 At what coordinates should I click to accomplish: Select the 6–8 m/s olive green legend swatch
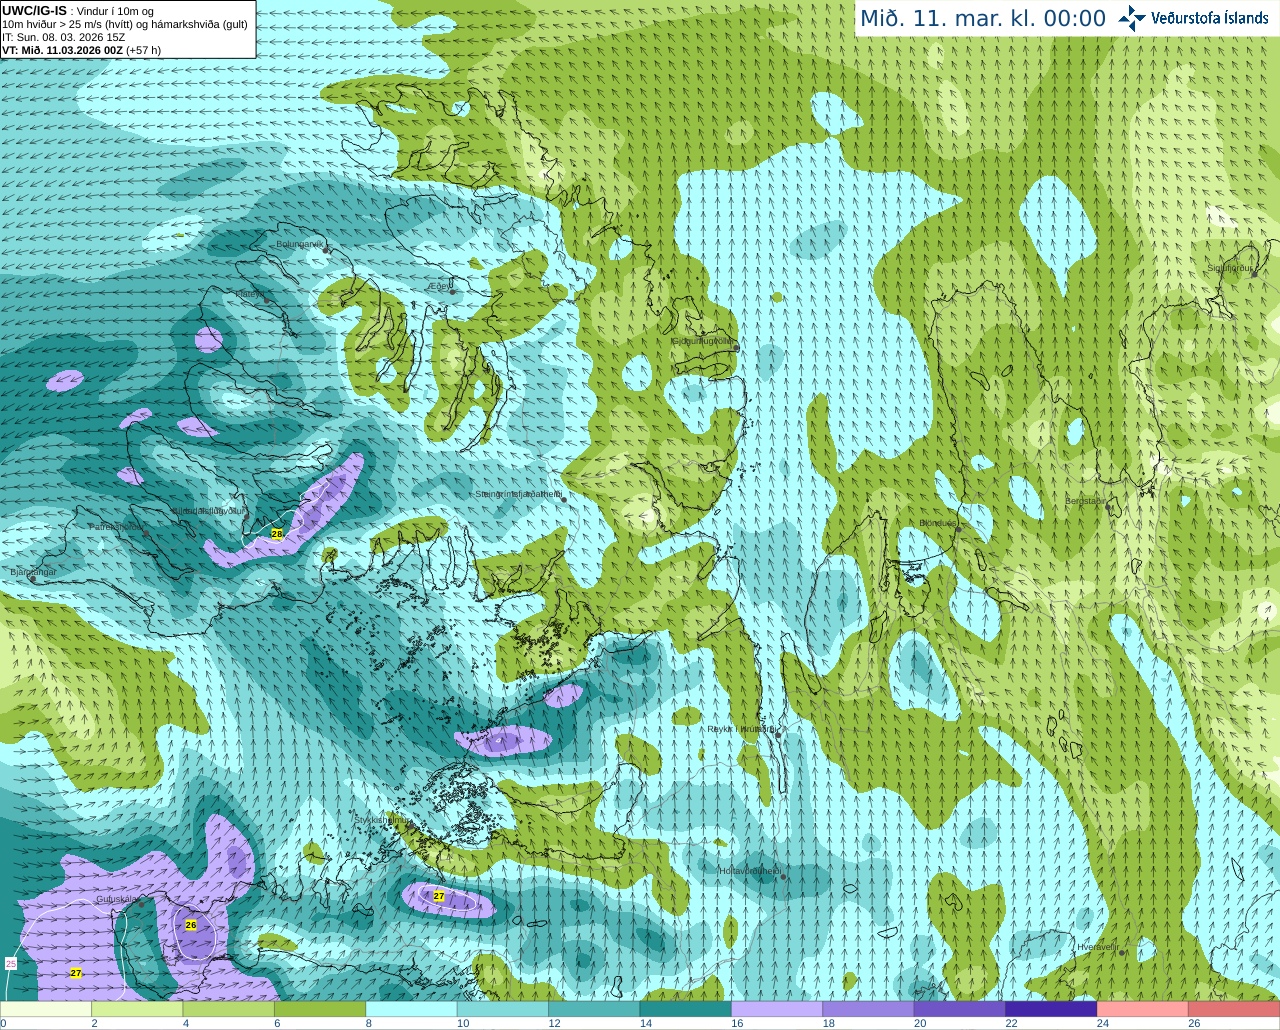321,1009
